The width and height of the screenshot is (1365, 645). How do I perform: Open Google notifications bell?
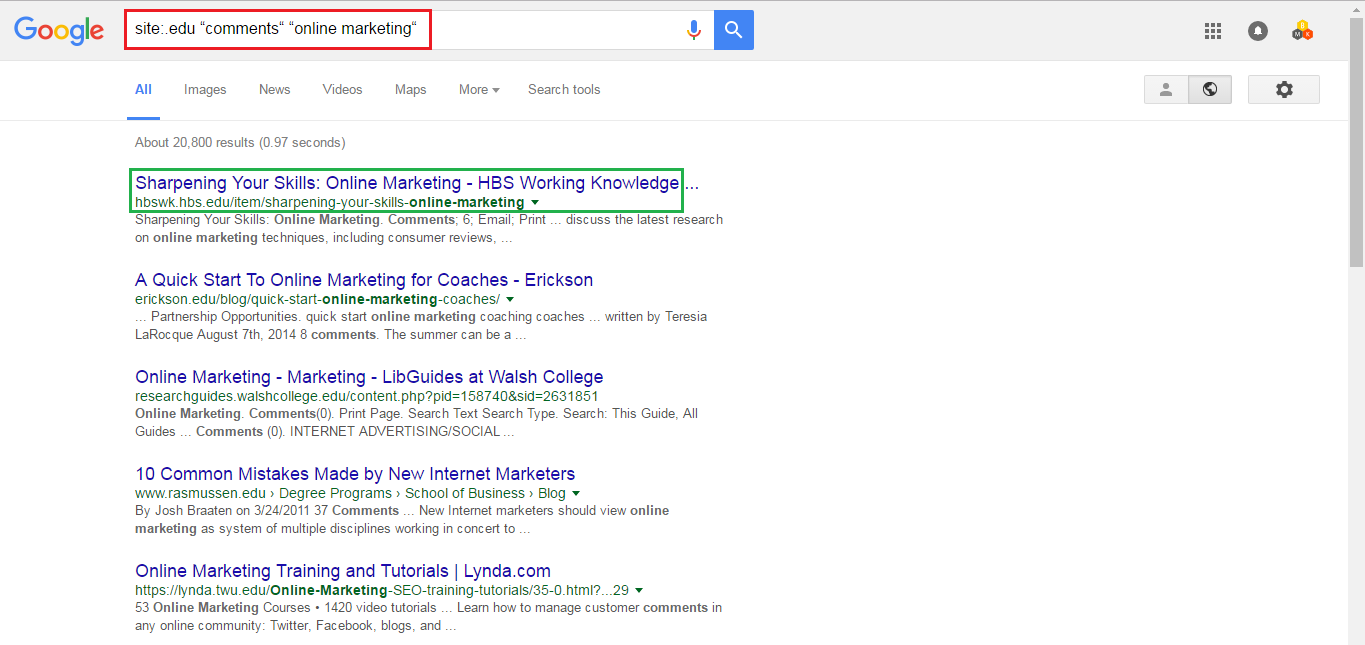pyautogui.click(x=1258, y=31)
